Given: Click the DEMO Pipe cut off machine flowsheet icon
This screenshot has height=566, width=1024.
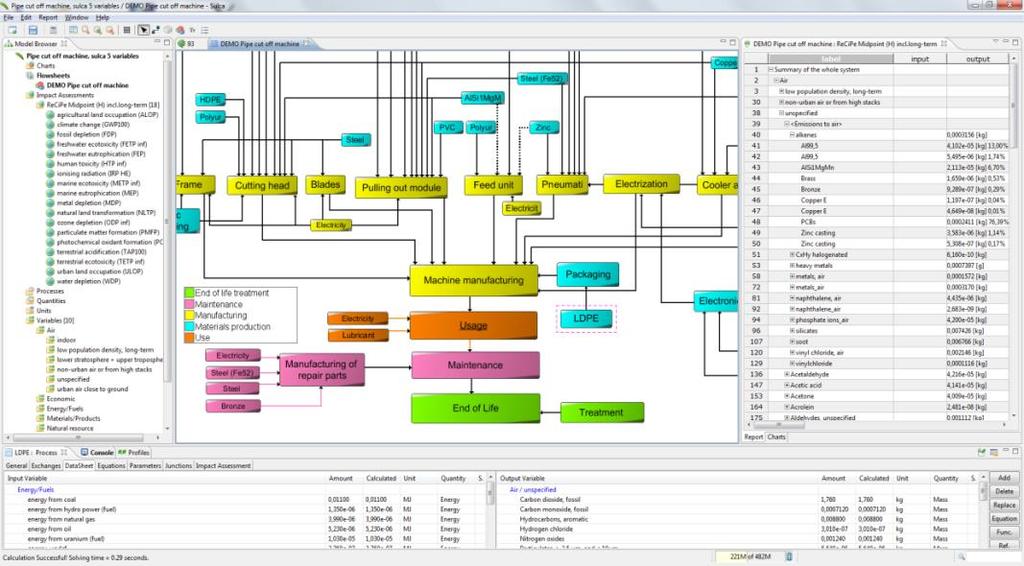Looking at the screenshot, I should click(x=40, y=85).
